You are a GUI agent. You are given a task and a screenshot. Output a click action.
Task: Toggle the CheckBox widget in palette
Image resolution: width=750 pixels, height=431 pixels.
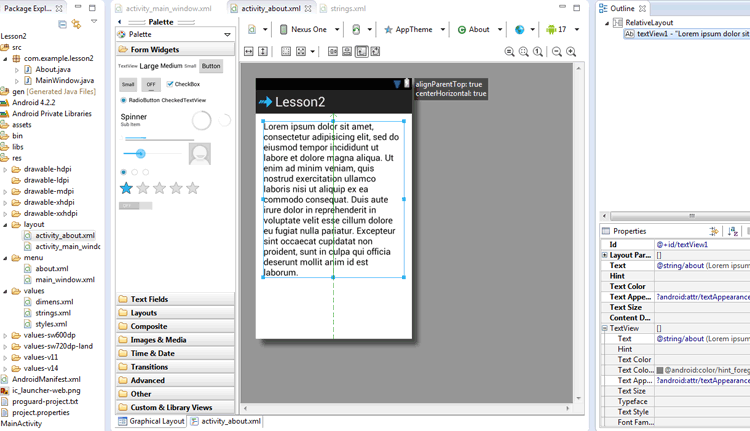pyautogui.click(x=183, y=84)
